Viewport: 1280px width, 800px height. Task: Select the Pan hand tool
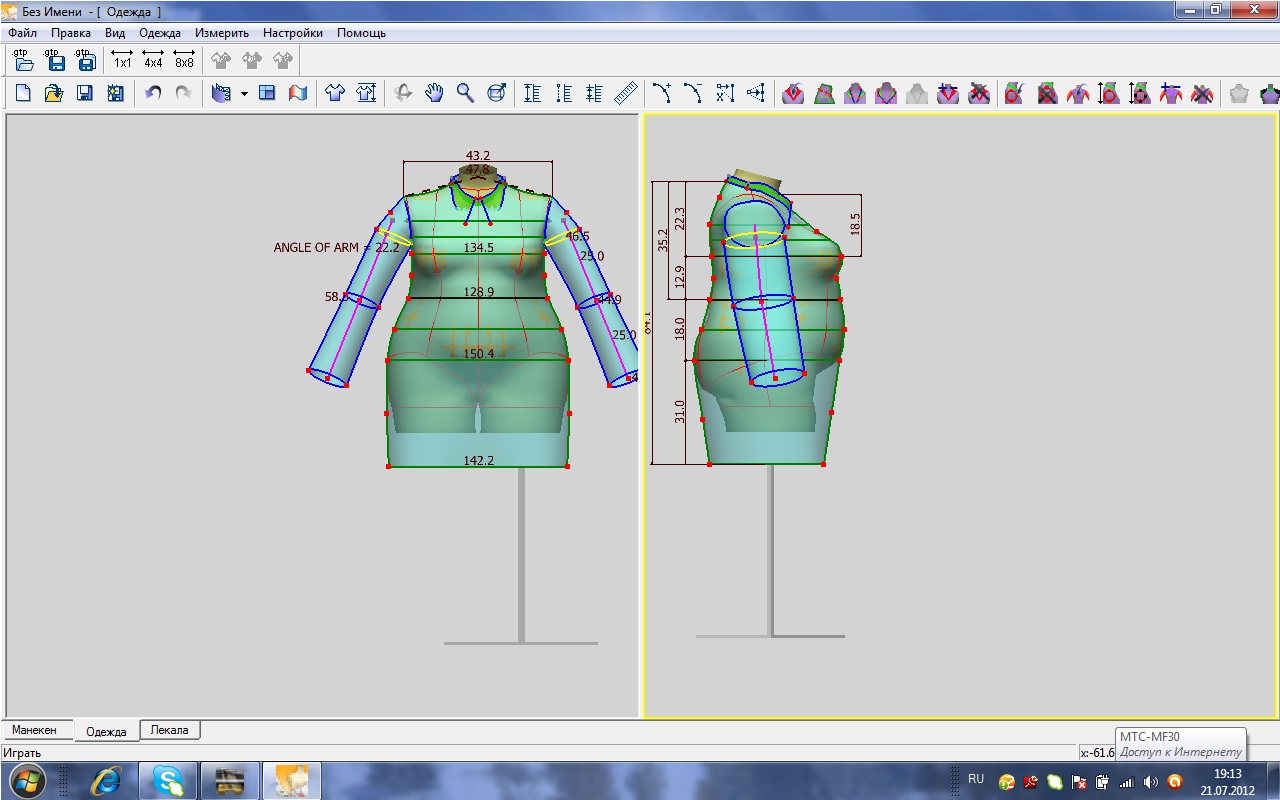click(x=434, y=93)
